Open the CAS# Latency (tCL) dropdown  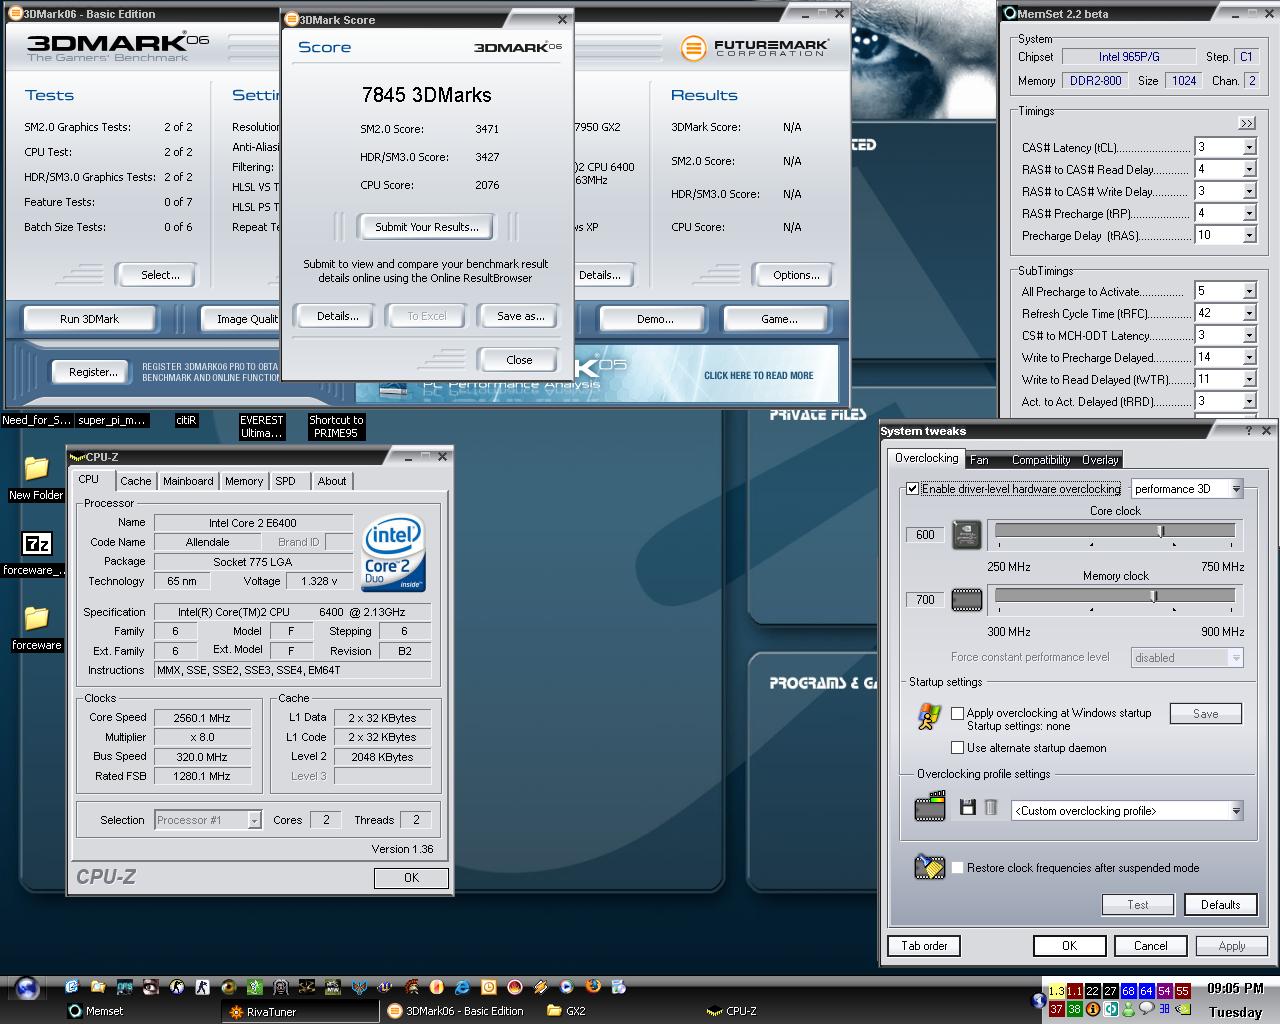1248,147
